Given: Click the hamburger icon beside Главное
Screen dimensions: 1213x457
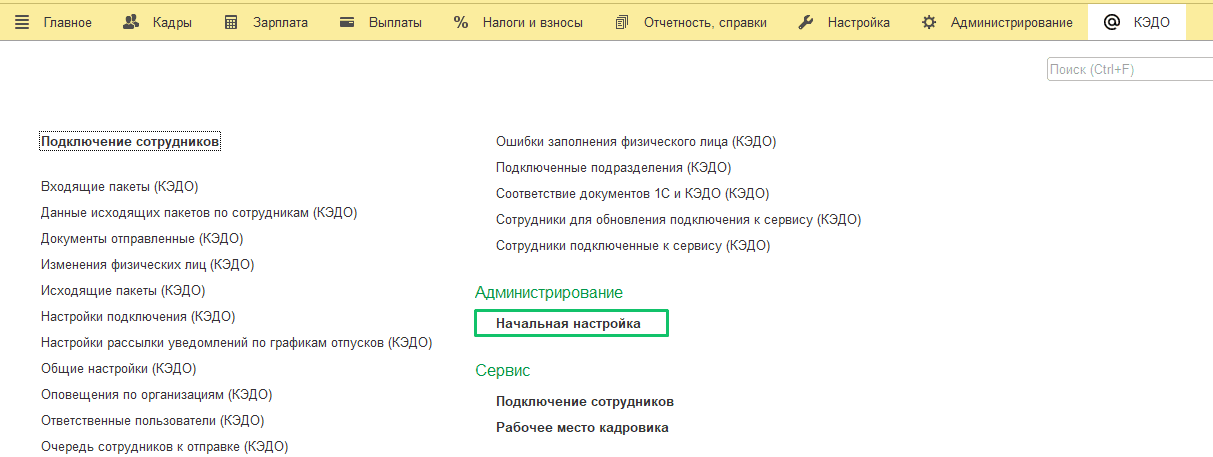Looking at the screenshot, I should 22,22.
